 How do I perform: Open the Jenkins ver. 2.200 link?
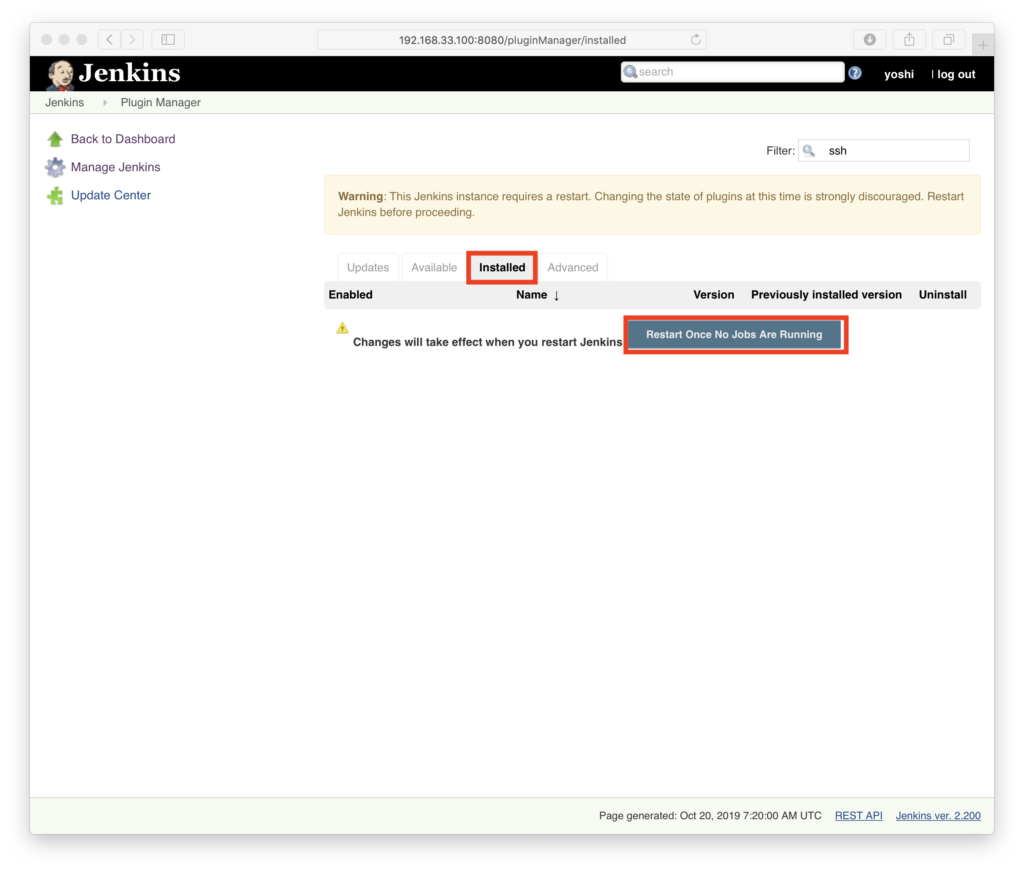click(938, 816)
